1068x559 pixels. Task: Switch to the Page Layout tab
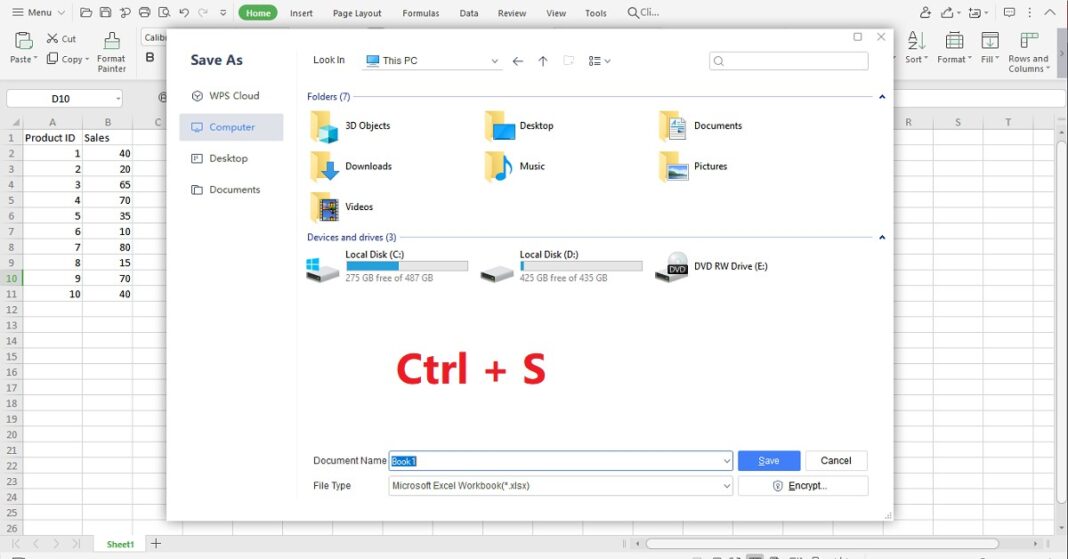coord(357,13)
